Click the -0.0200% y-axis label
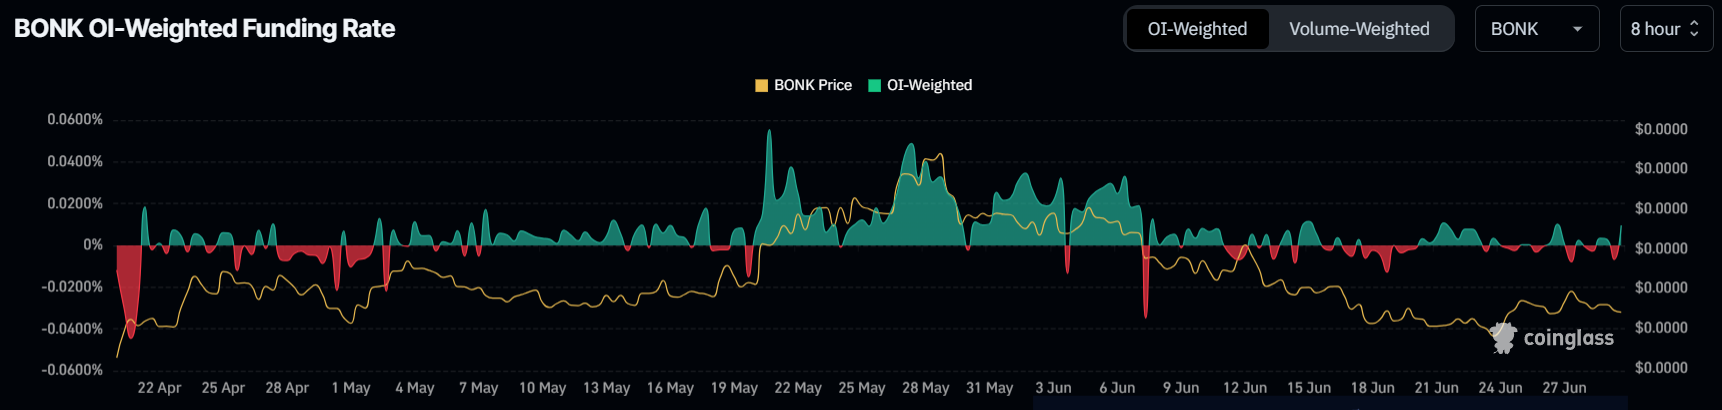This screenshot has height=410, width=1722. pos(72,287)
